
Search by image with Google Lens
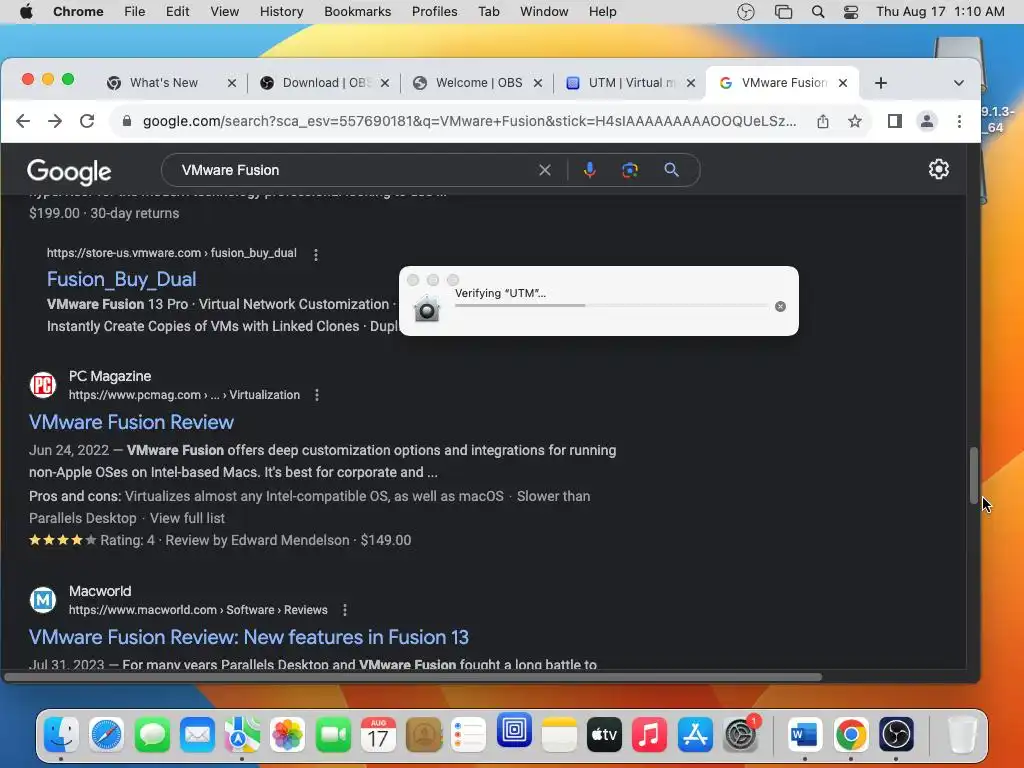(630, 170)
